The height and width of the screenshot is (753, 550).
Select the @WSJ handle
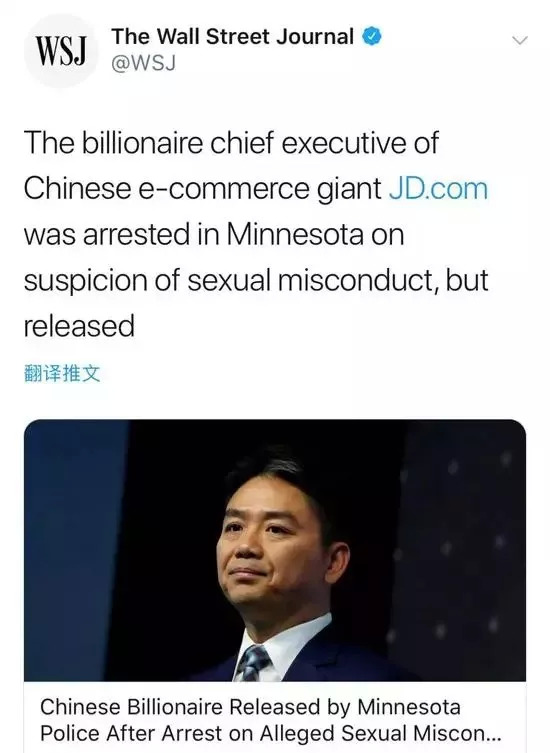(144, 63)
